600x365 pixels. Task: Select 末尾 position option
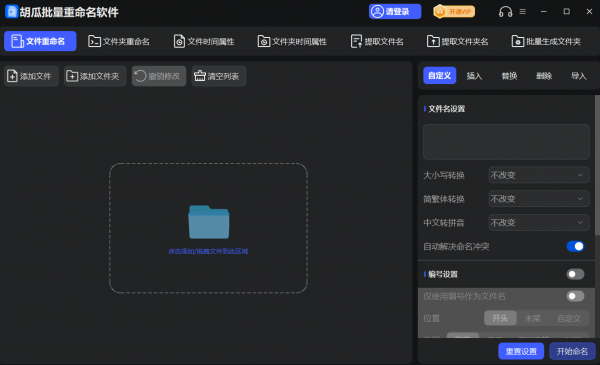pos(532,318)
